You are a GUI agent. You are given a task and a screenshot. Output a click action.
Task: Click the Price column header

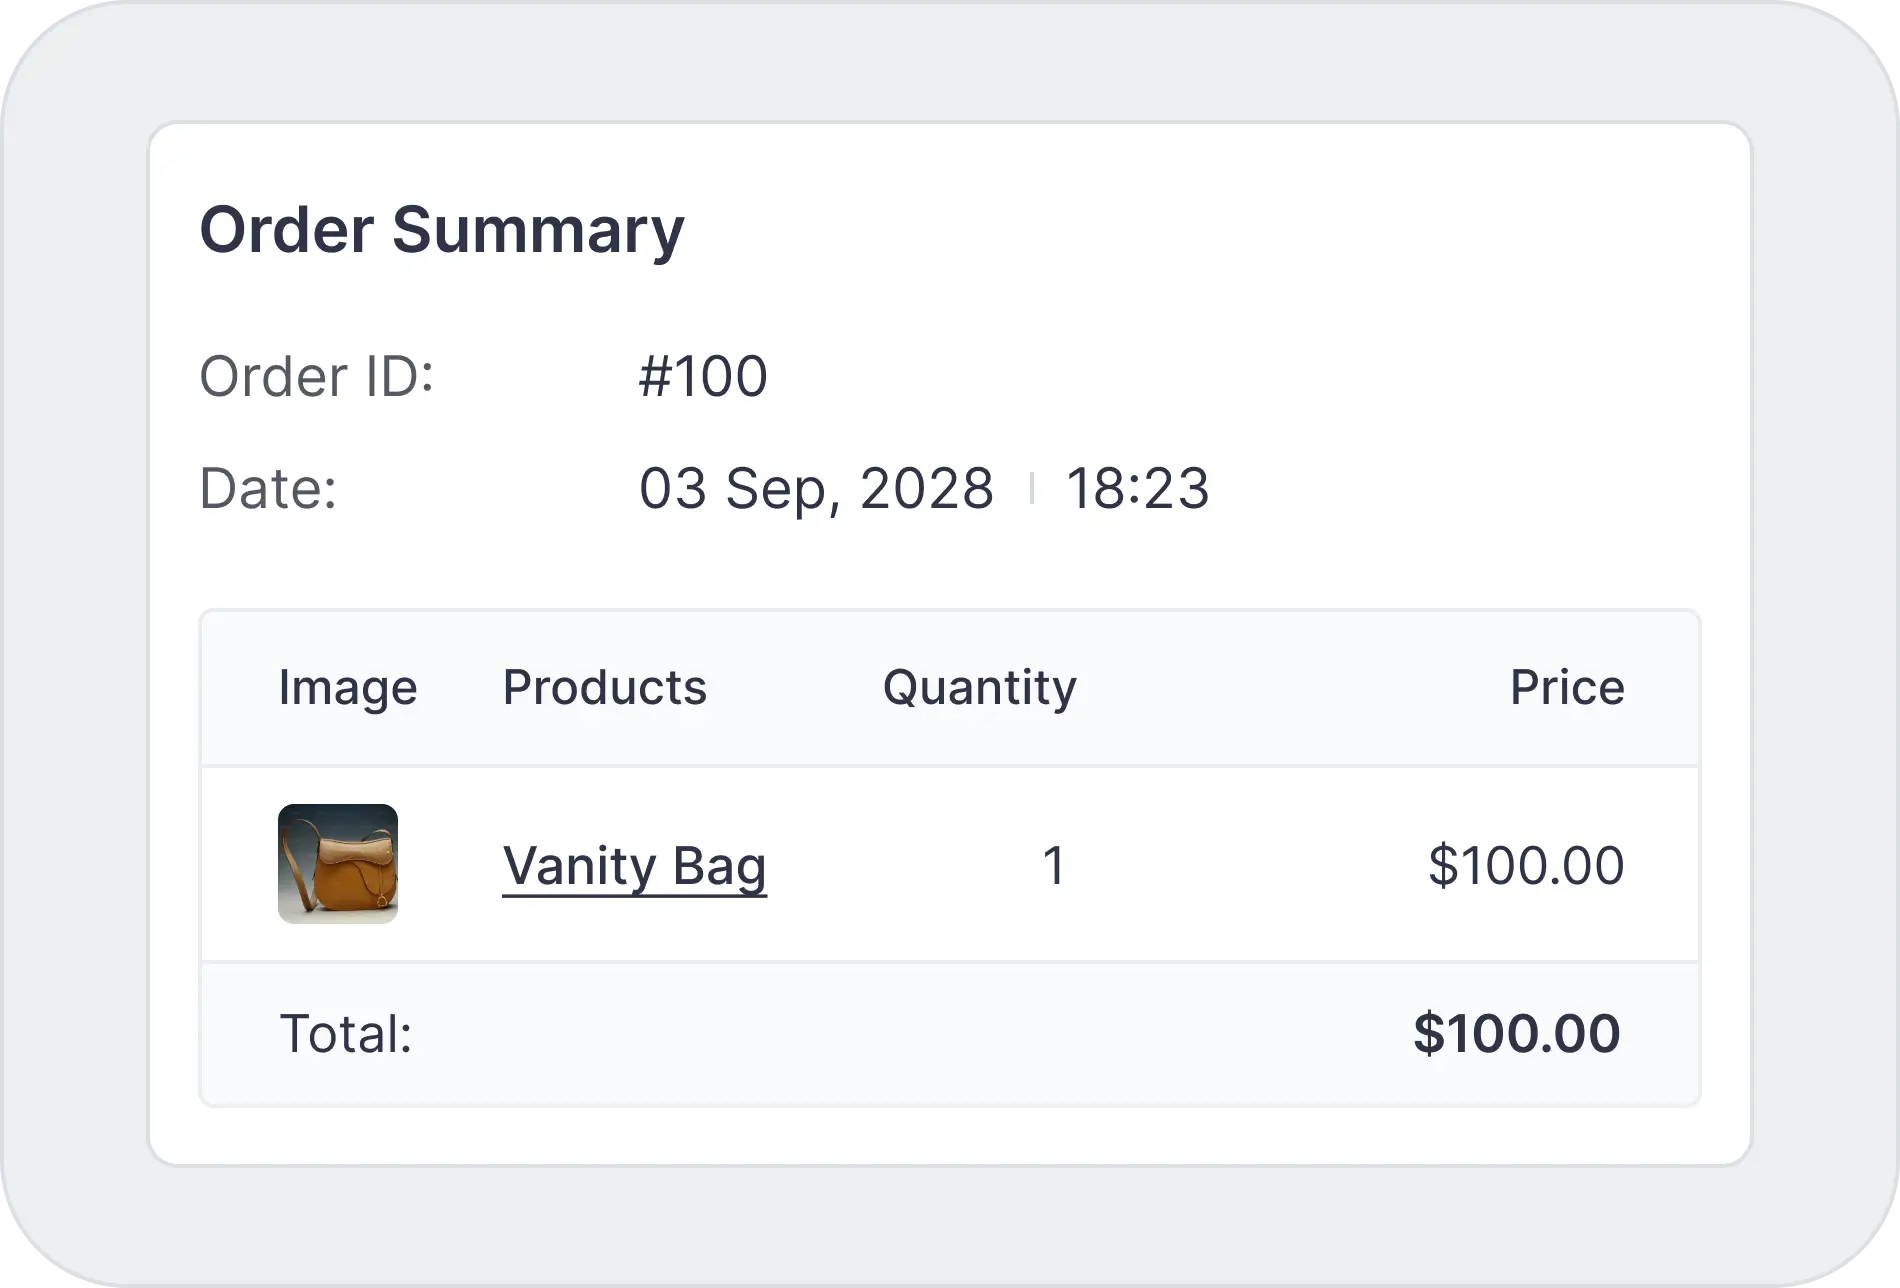coord(1566,688)
